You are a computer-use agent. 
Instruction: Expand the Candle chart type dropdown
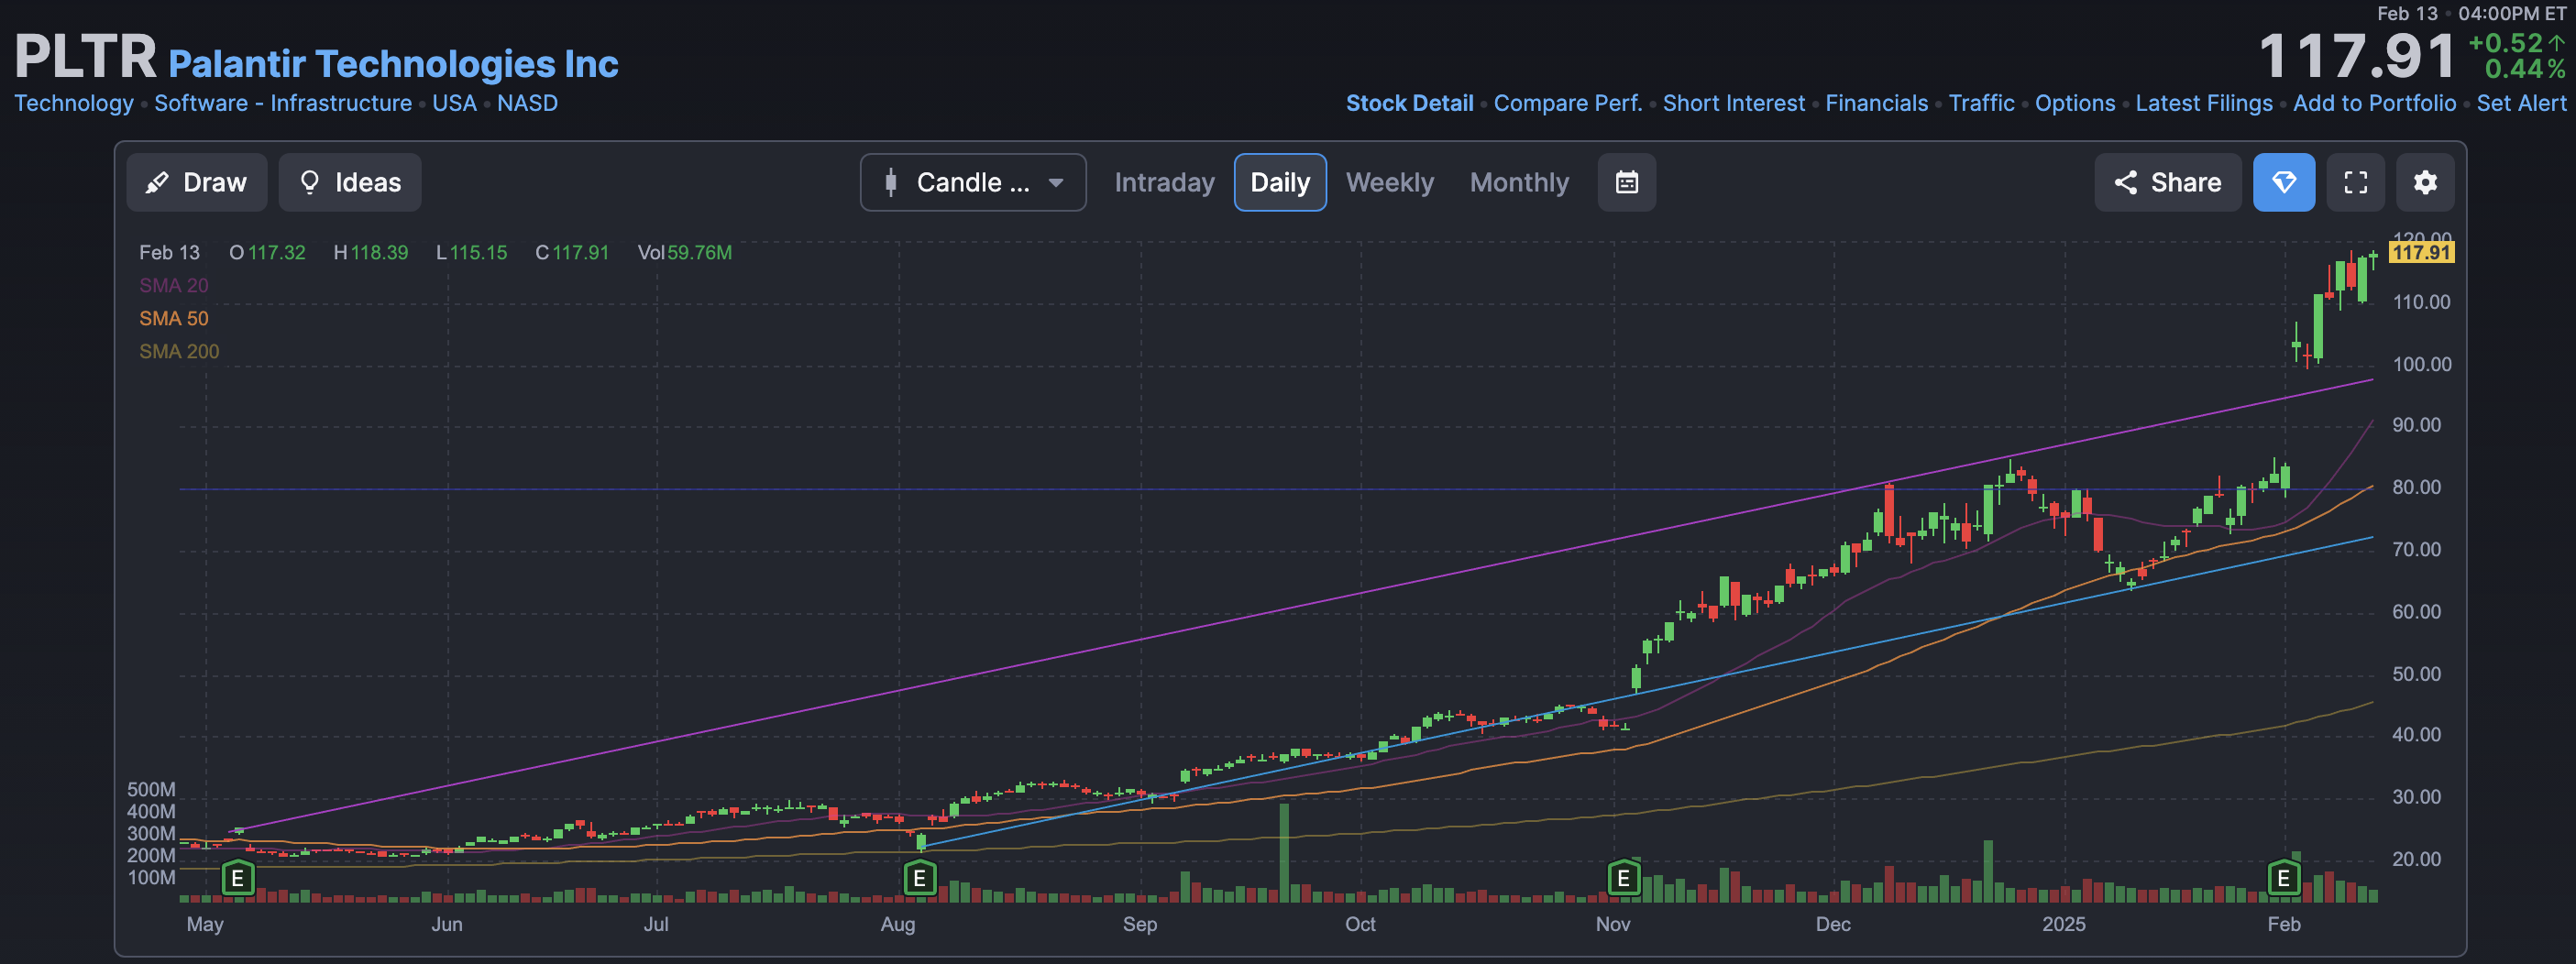(973, 182)
